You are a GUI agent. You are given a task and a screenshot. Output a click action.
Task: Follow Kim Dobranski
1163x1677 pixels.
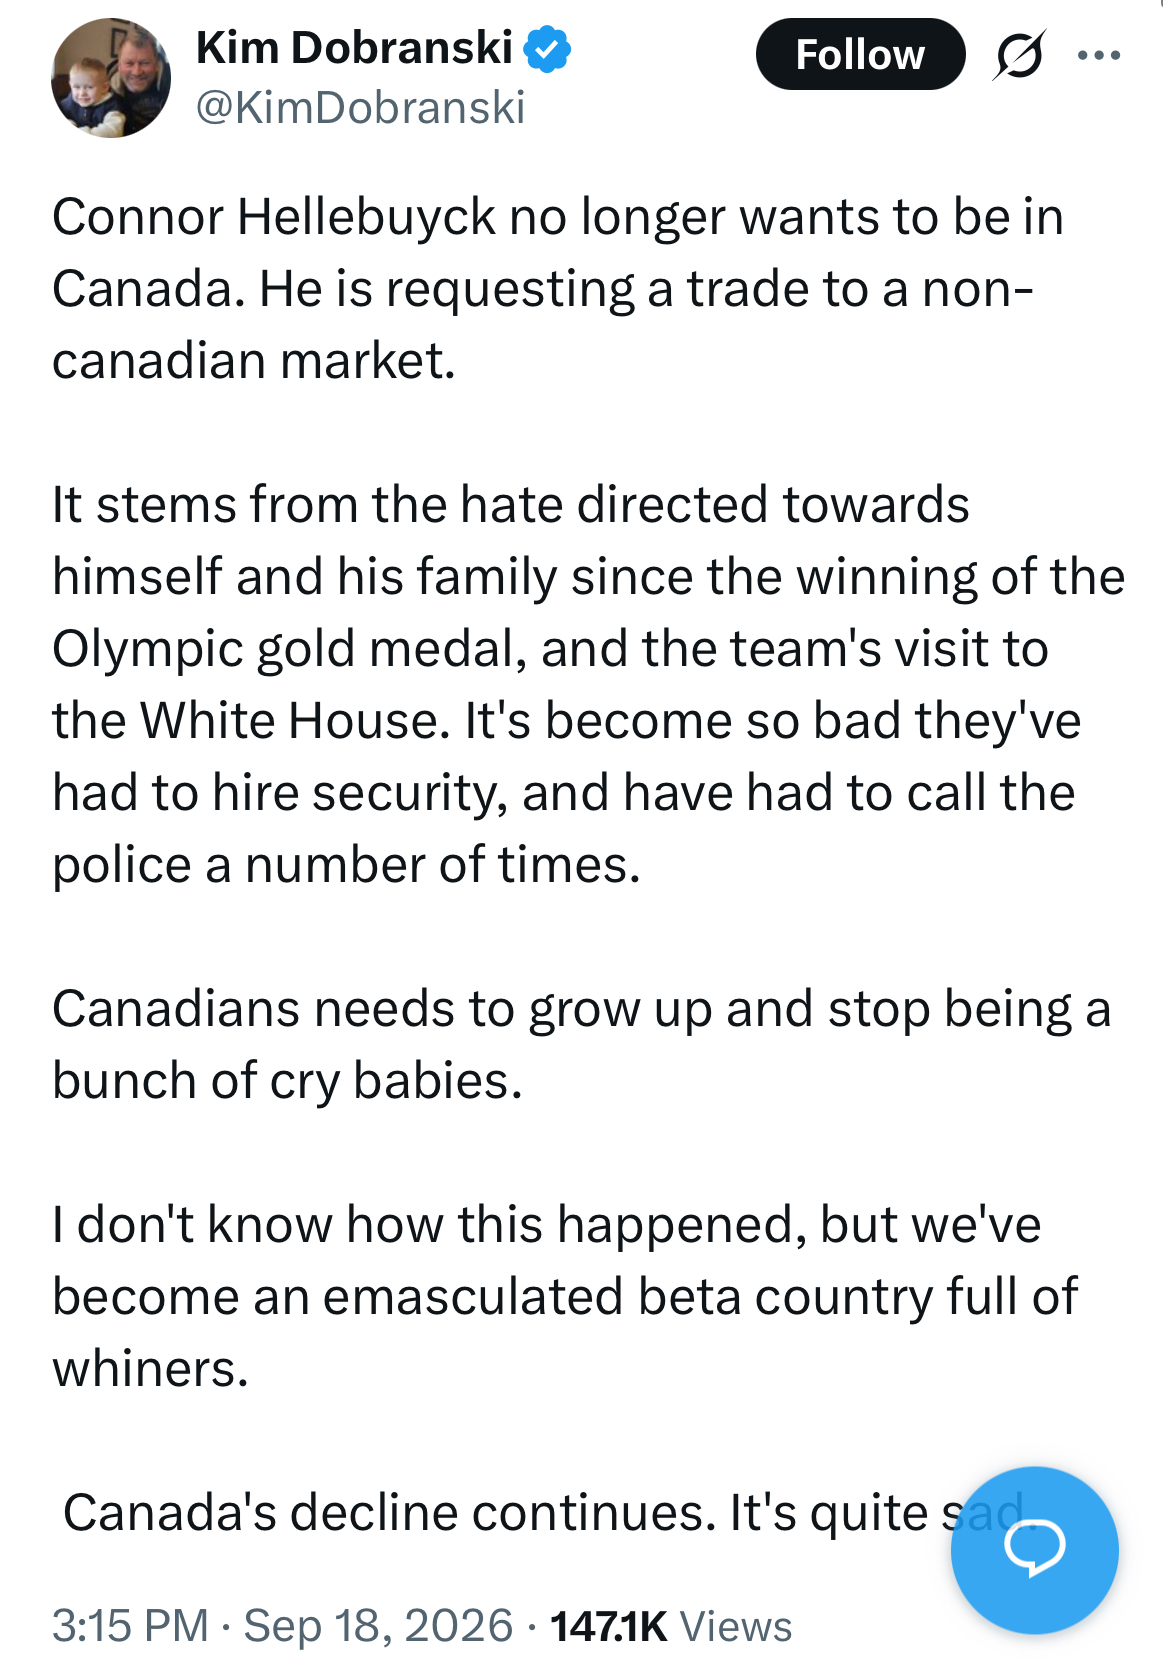click(x=860, y=54)
